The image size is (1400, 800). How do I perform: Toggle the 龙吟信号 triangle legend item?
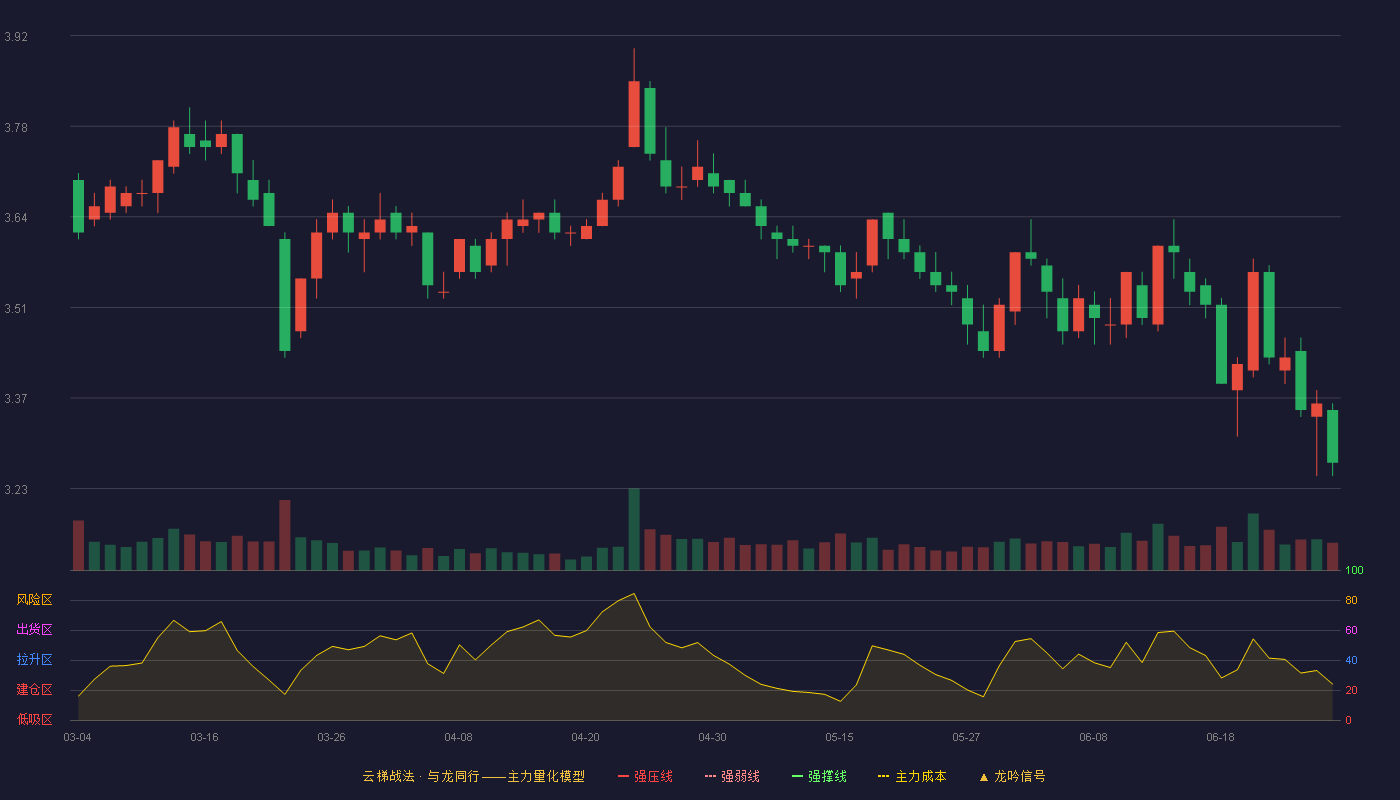pos(1012,776)
